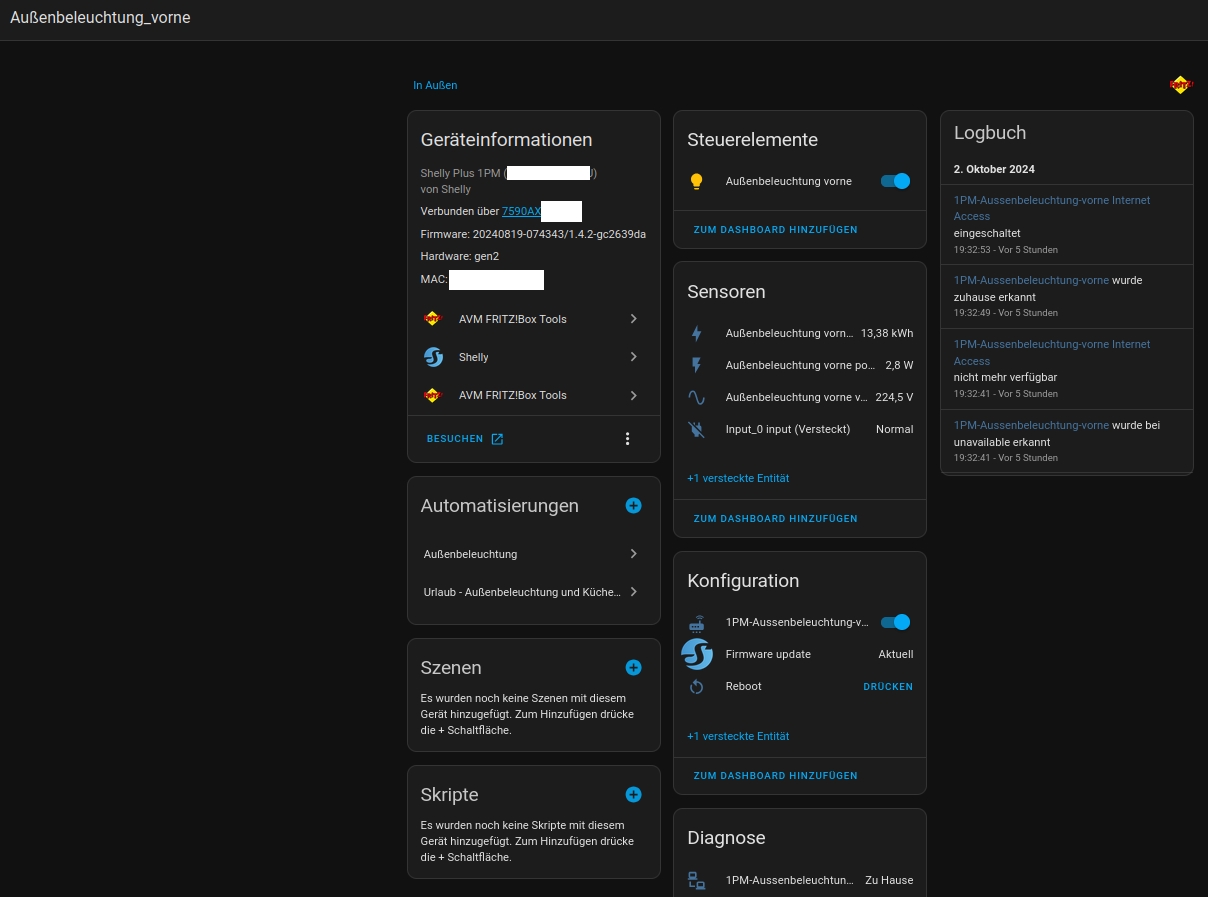Click the Shelly integration logo in Geräteinformationen
1208x897 pixels.
pos(433,357)
